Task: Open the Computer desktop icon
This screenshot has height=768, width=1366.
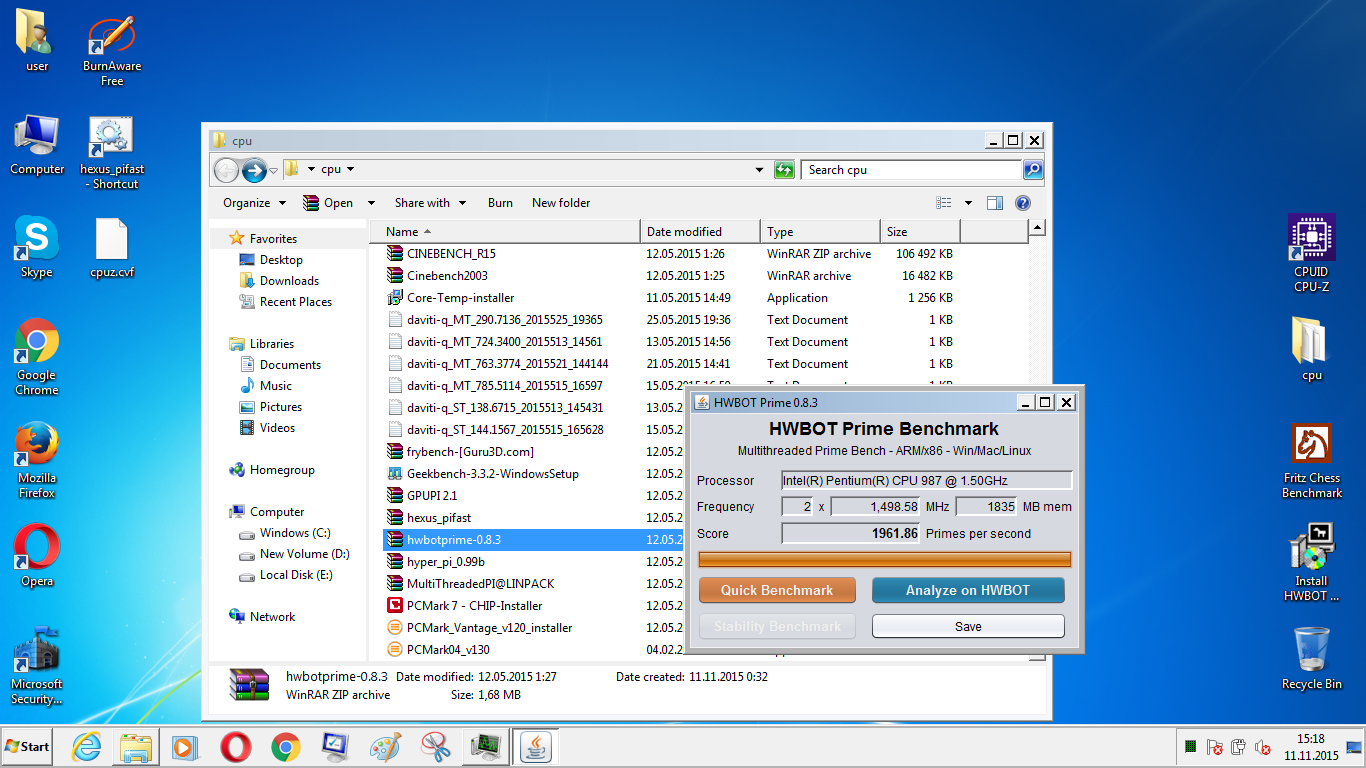Action: click(37, 145)
